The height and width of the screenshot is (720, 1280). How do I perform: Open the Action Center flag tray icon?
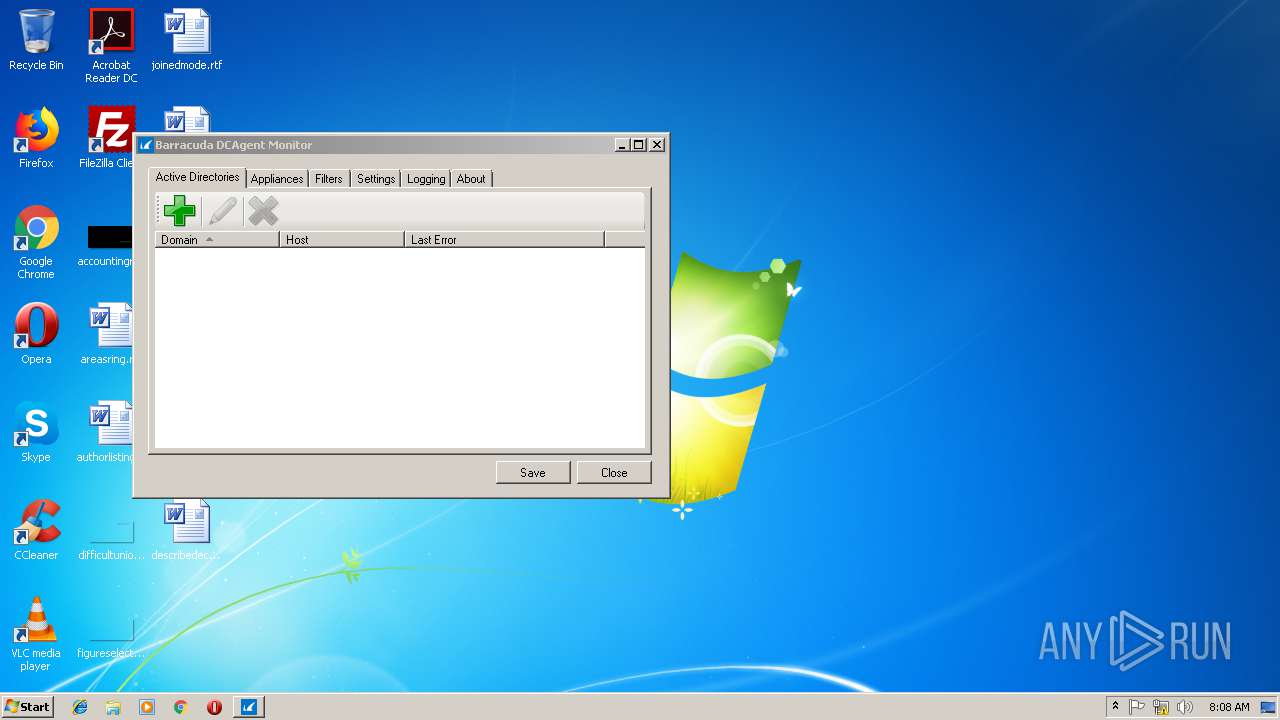1137,707
